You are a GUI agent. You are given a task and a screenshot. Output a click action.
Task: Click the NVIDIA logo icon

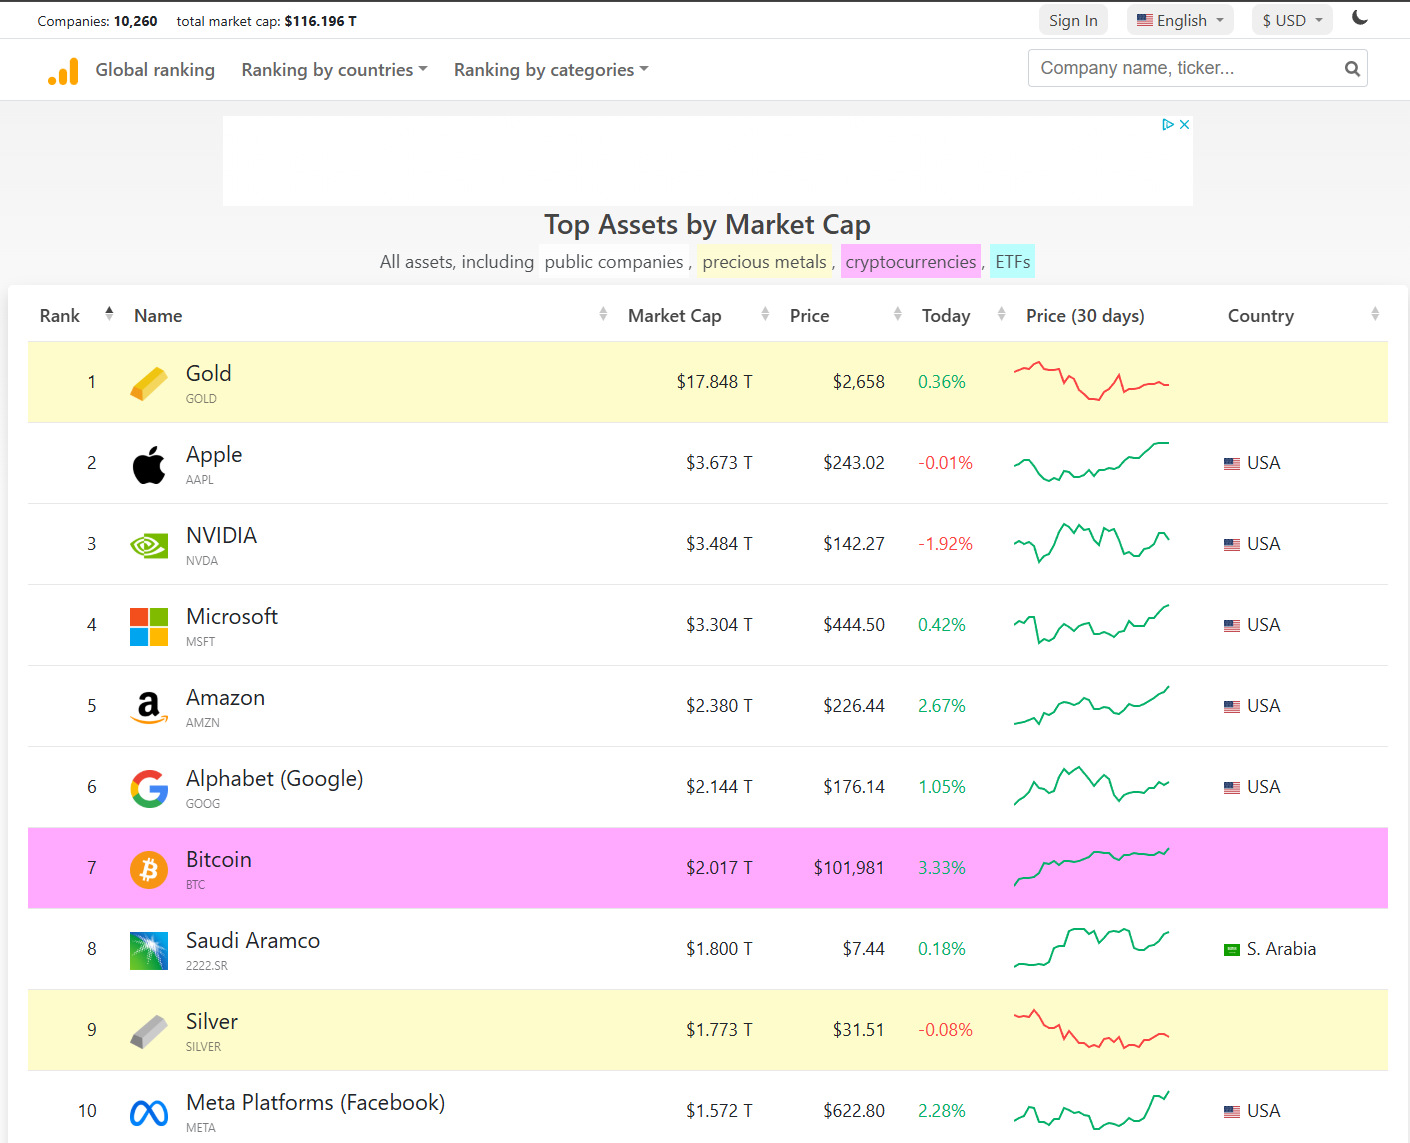[x=149, y=546]
